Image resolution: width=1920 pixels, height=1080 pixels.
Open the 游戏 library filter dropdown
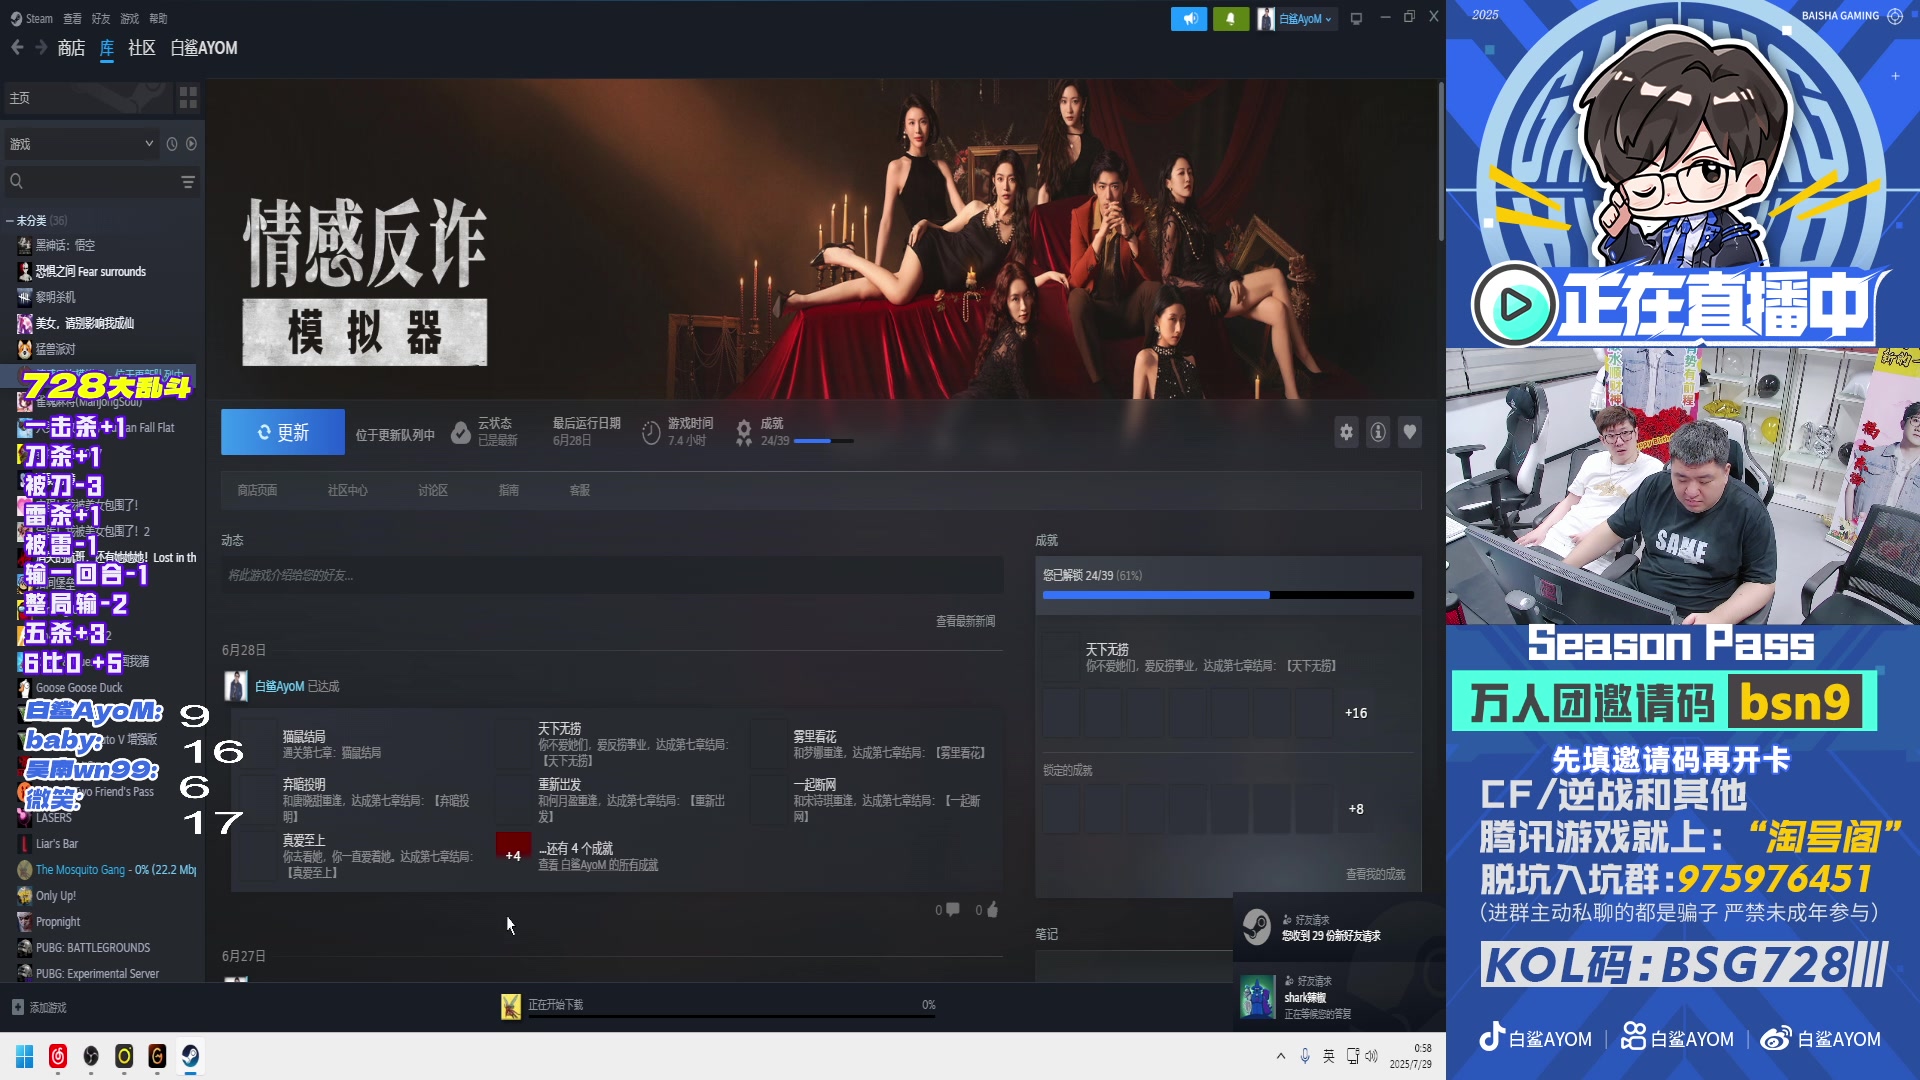click(81, 144)
